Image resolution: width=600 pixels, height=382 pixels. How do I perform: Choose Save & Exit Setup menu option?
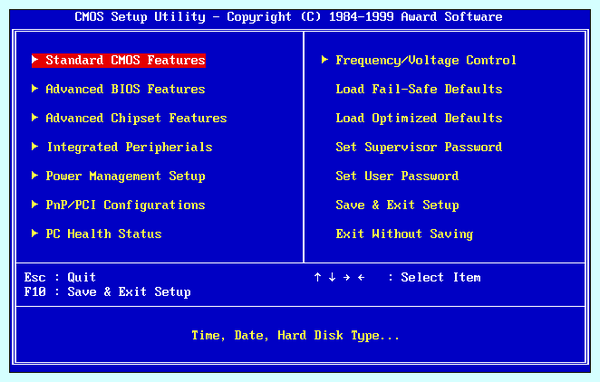click(x=397, y=205)
